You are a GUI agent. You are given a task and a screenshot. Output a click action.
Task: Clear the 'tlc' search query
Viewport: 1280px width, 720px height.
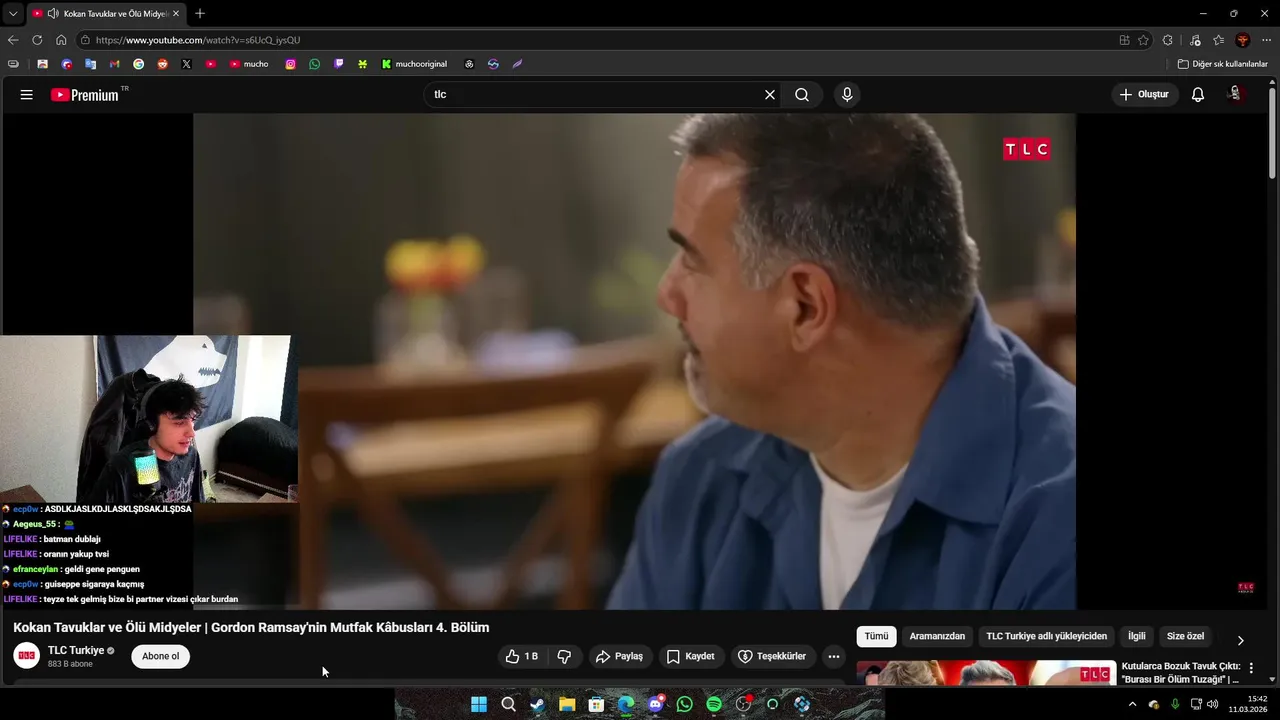pyautogui.click(x=770, y=95)
